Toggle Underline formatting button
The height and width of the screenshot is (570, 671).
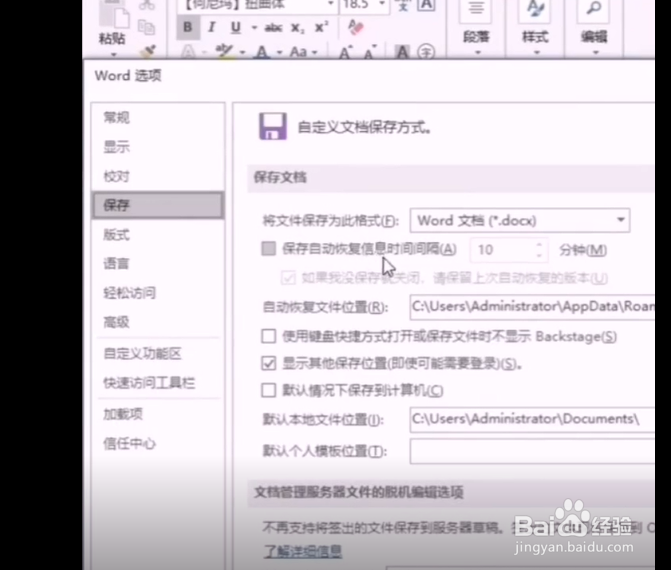click(235, 27)
